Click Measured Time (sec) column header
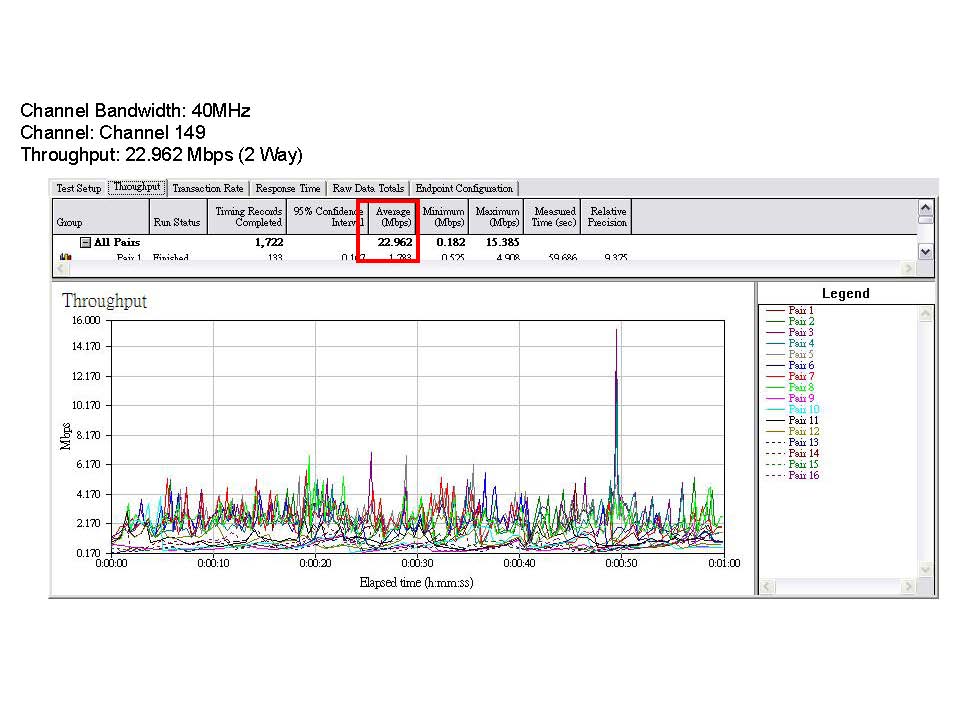The image size is (958, 719). coord(552,216)
